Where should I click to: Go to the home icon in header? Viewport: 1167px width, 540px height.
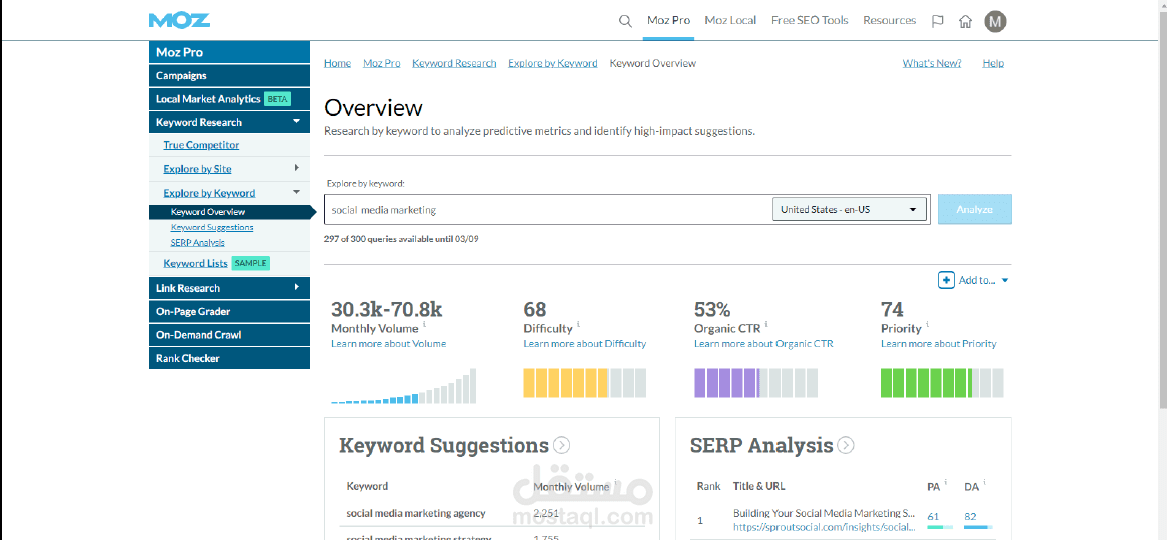coord(965,21)
